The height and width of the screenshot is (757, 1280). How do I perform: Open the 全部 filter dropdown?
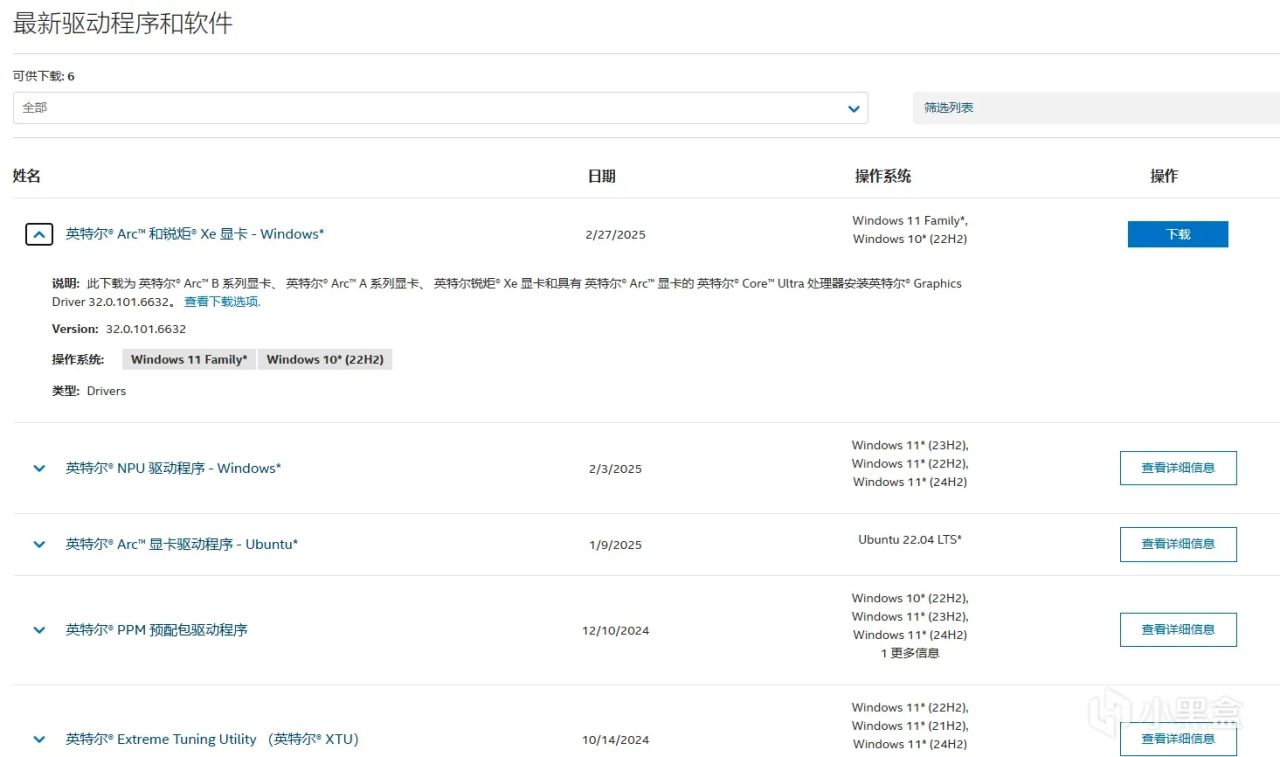click(x=440, y=108)
